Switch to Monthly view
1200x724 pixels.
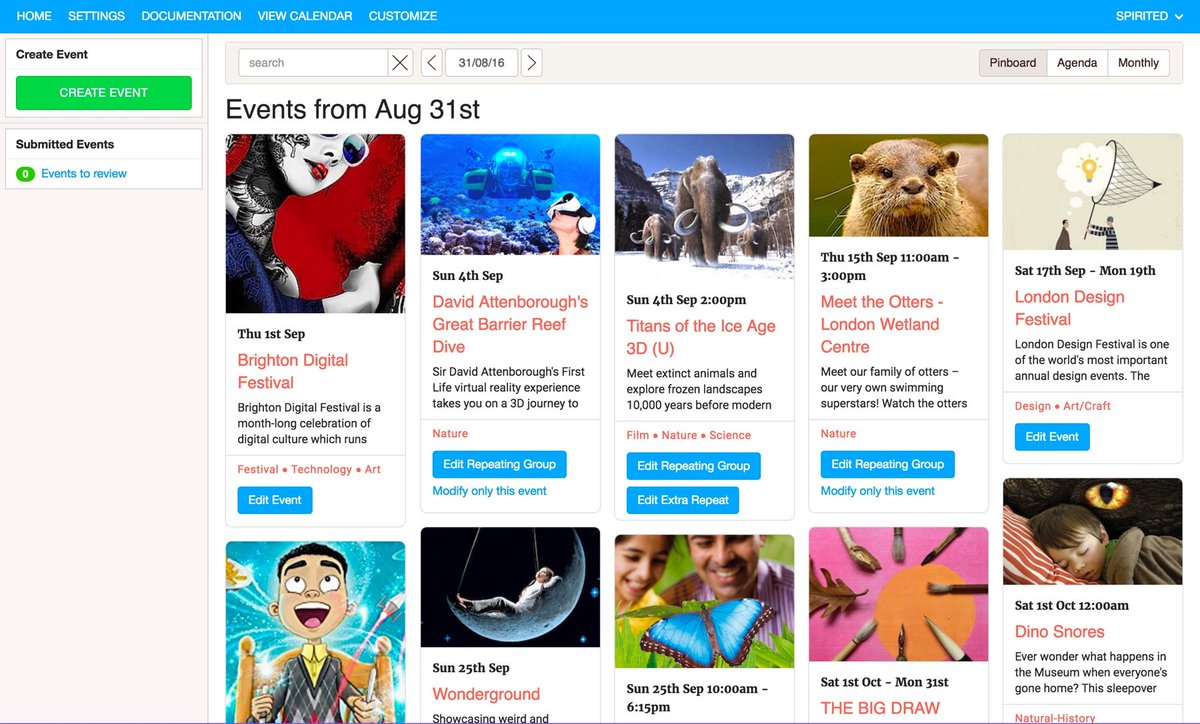point(1138,63)
